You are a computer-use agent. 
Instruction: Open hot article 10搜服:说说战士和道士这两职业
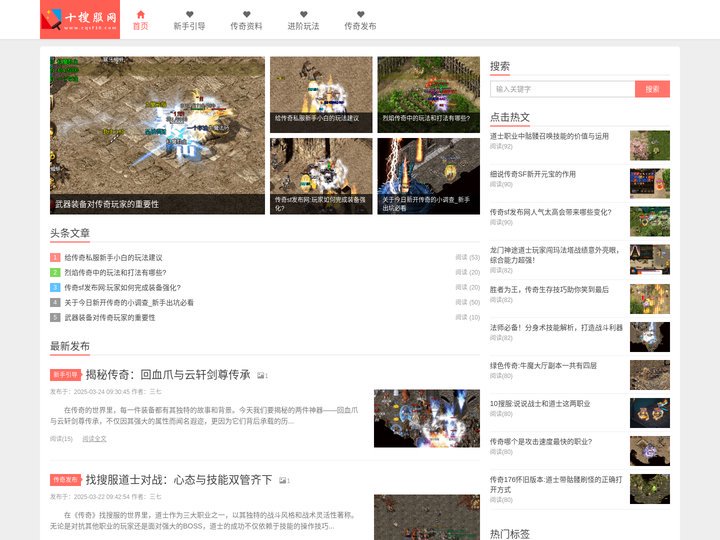[540, 404]
